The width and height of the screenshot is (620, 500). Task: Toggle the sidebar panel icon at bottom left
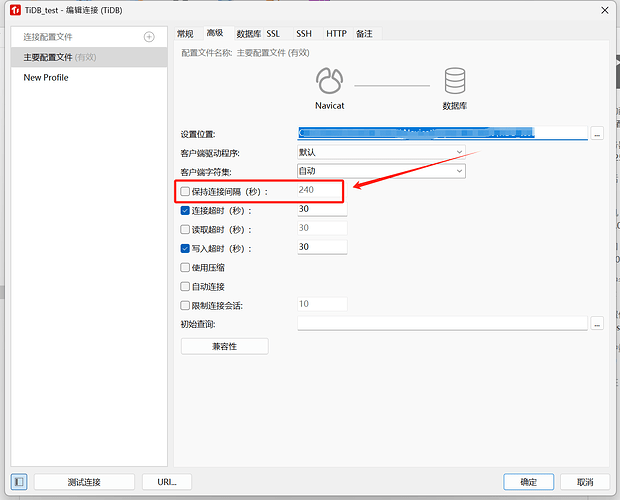(19, 482)
